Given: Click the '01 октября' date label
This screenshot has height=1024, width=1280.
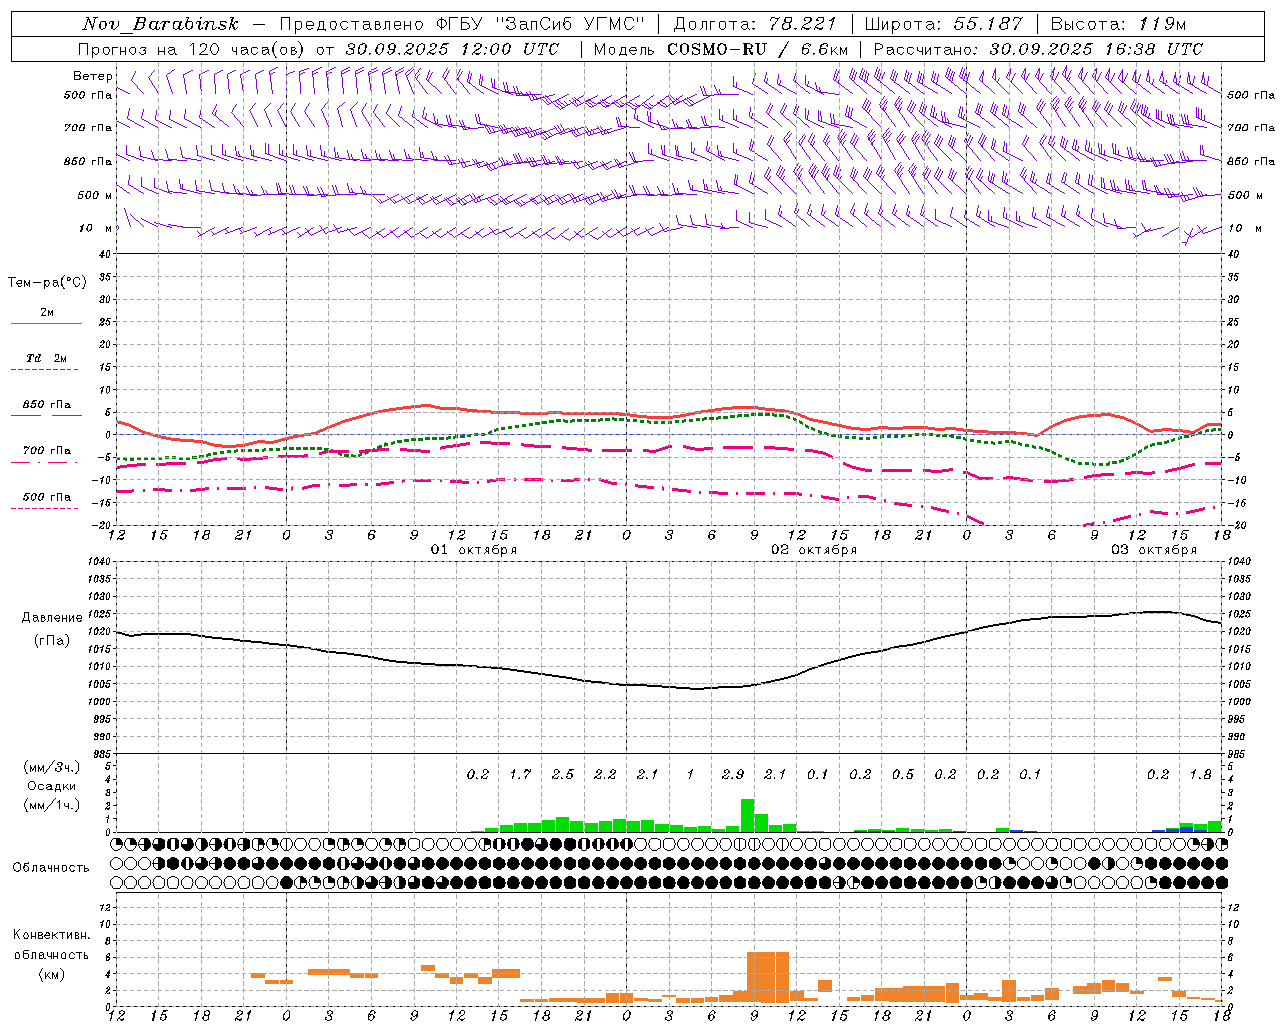Looking at the screenshot, I should 474,550.
